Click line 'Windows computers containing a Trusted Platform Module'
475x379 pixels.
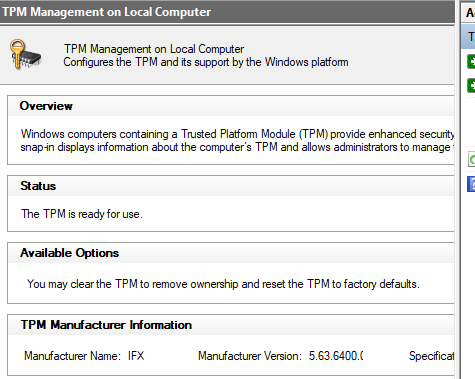pos(237,134)
